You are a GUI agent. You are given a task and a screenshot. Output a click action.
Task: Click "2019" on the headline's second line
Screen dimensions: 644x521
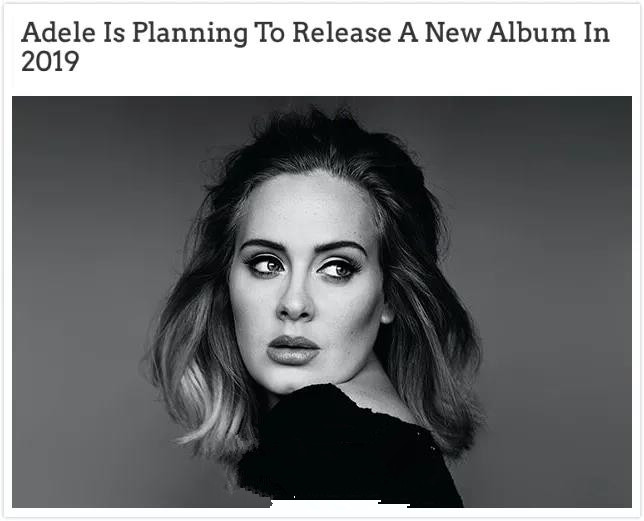50,62
